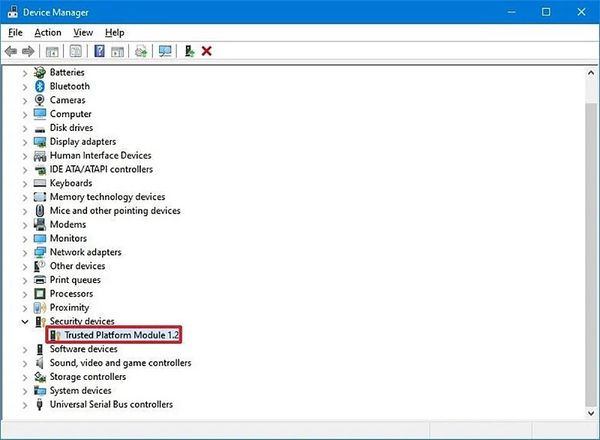
Task: Click the Bluetooth icon in the tree
Action: (x=40, y=86)
